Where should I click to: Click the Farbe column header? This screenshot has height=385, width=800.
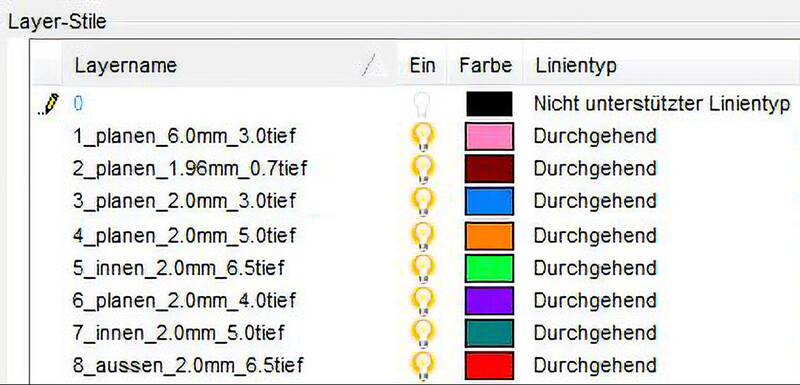pos(485,65)
